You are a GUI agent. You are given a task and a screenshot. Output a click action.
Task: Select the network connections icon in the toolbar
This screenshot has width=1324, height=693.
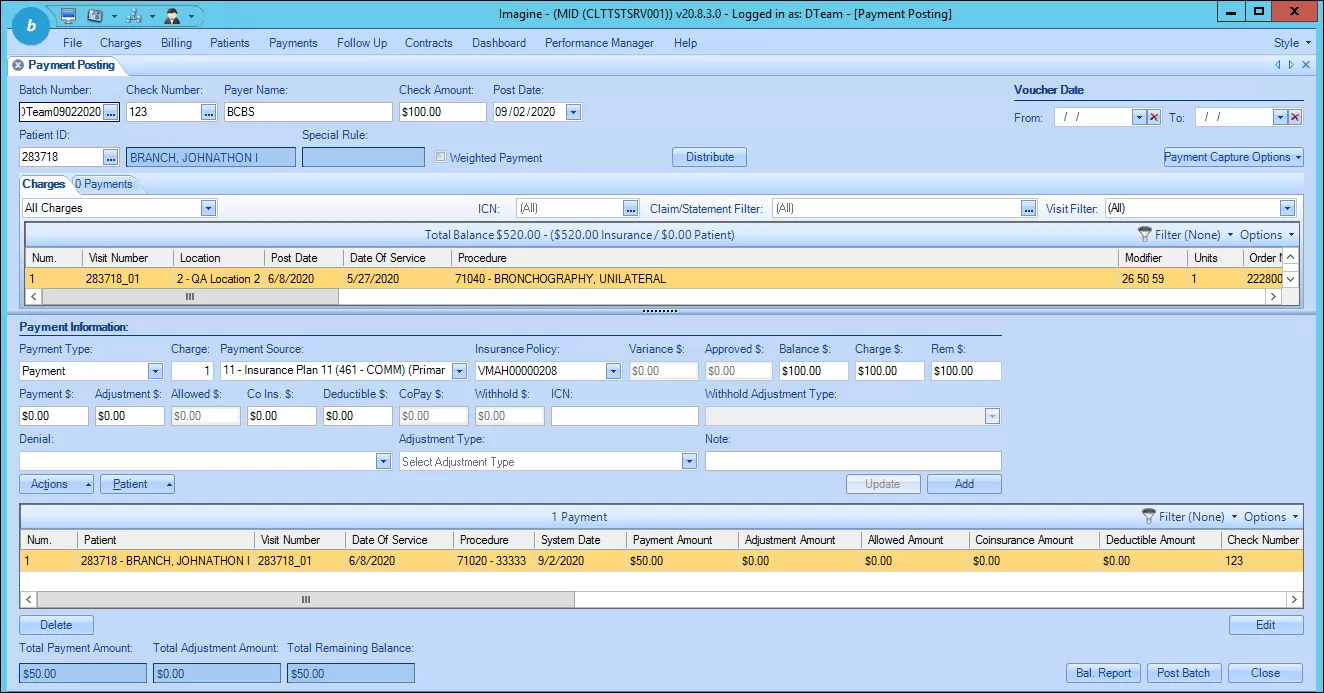[x=133, y=15]
